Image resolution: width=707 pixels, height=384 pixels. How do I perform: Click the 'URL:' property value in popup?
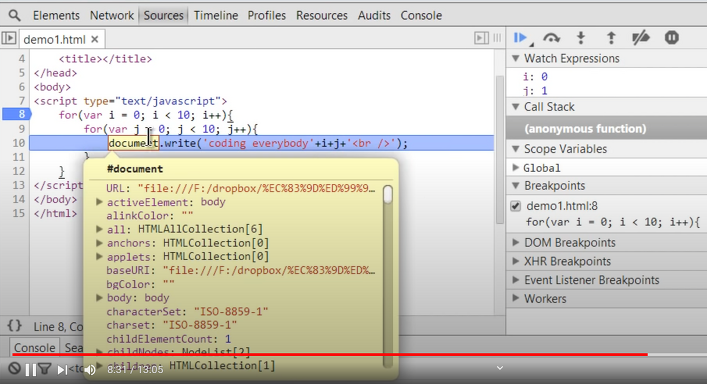256,188
